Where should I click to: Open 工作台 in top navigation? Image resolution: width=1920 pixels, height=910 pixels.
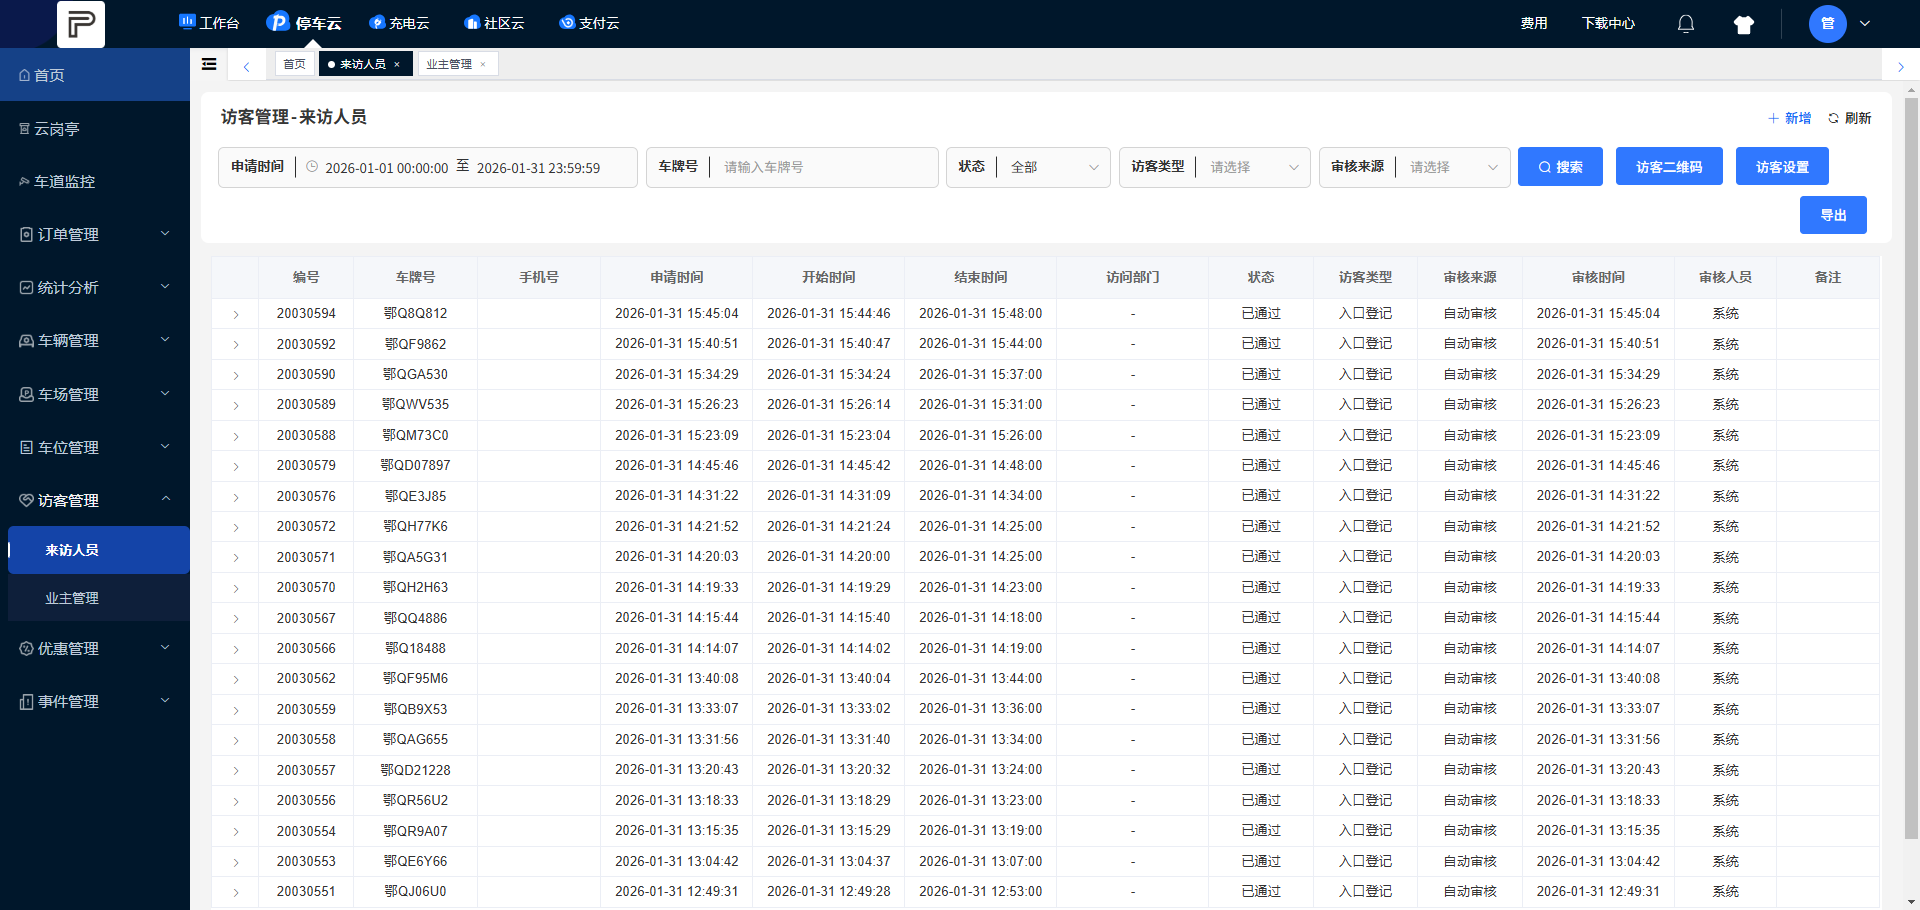(x=209, y=23)
